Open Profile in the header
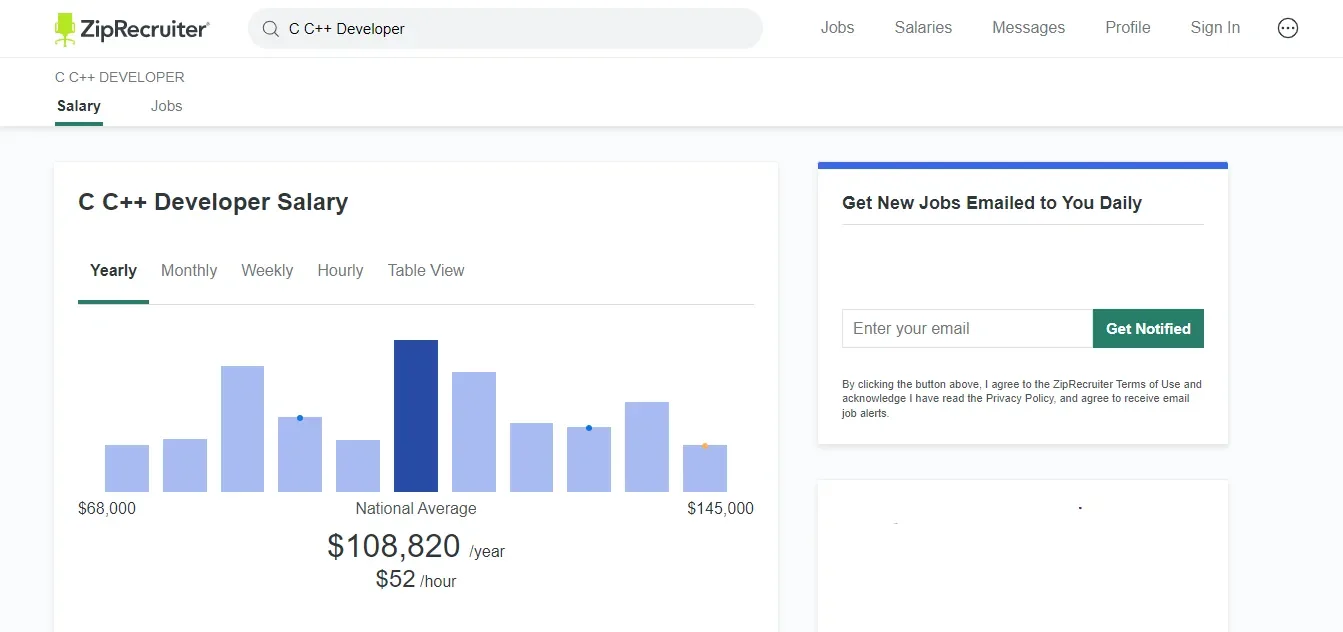Viewport: 1343px width, 632px height. 1127,28
